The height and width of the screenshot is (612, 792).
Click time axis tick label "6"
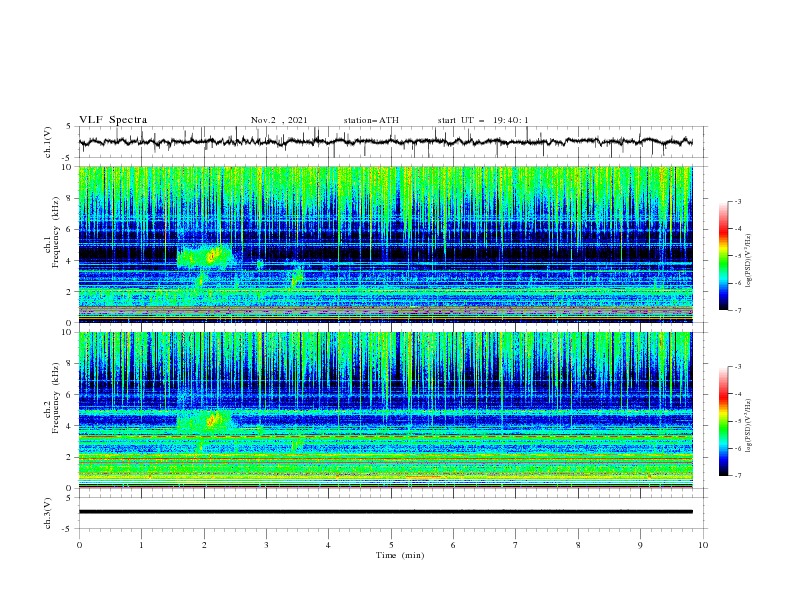(453, 545)
